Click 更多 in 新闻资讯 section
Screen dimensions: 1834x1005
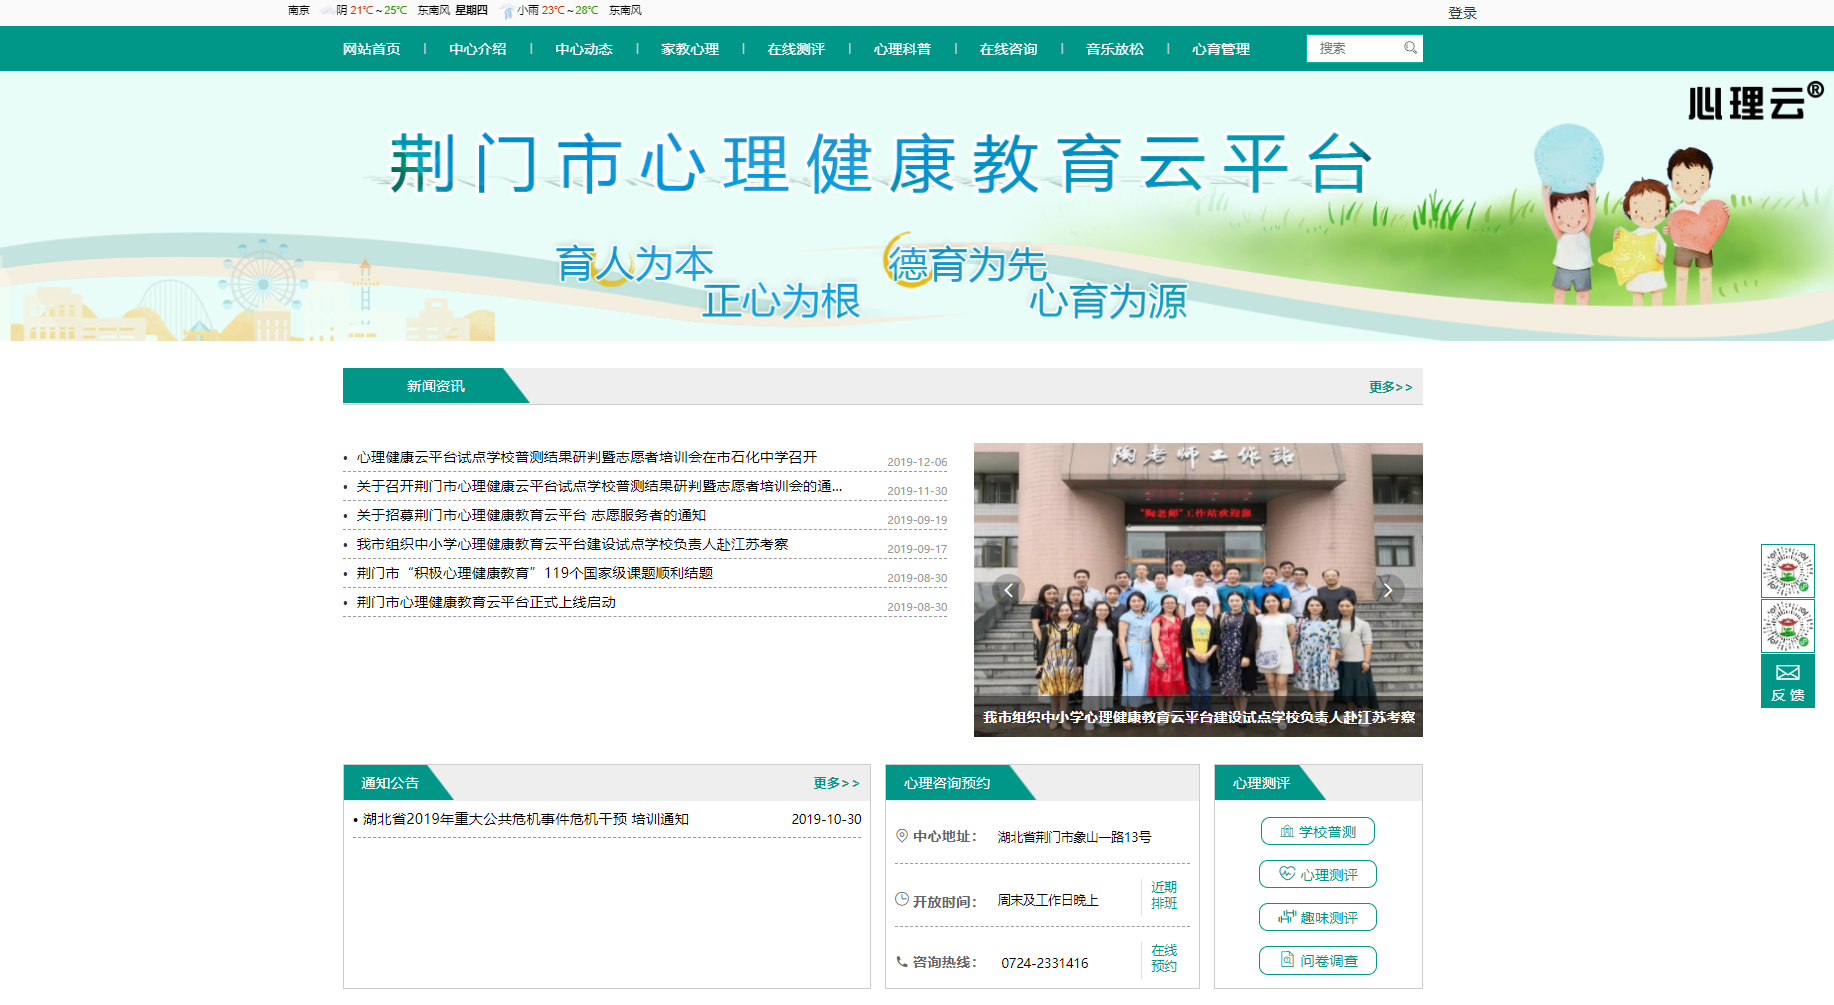coord(1390,387)
